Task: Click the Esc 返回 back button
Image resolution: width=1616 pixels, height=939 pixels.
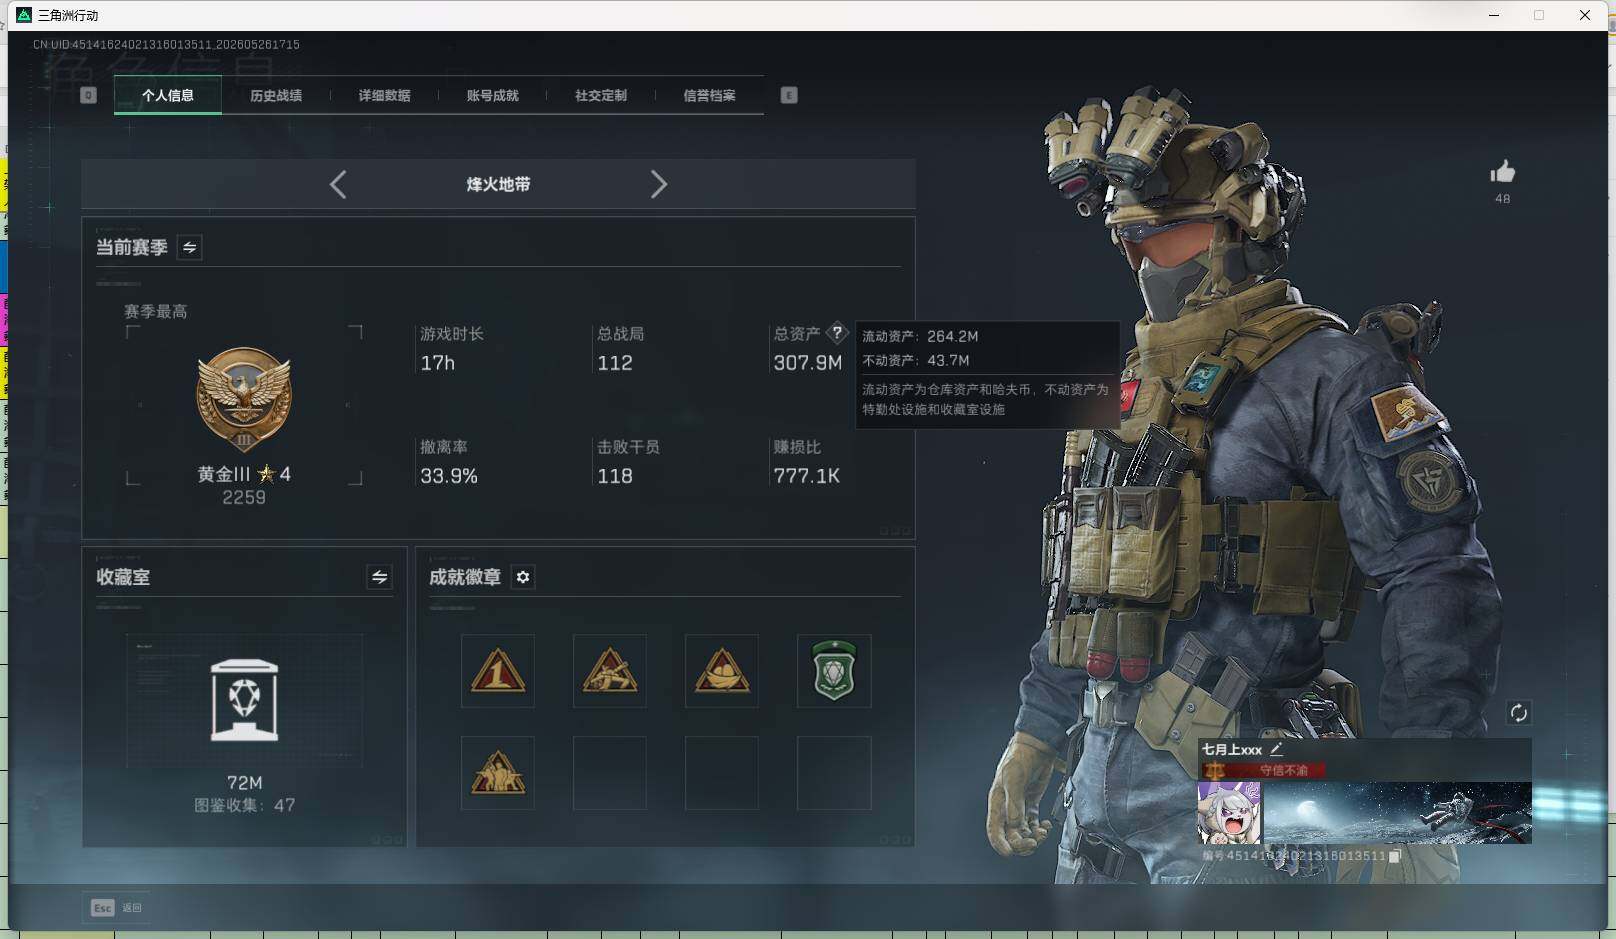Action: pos(117,908)
